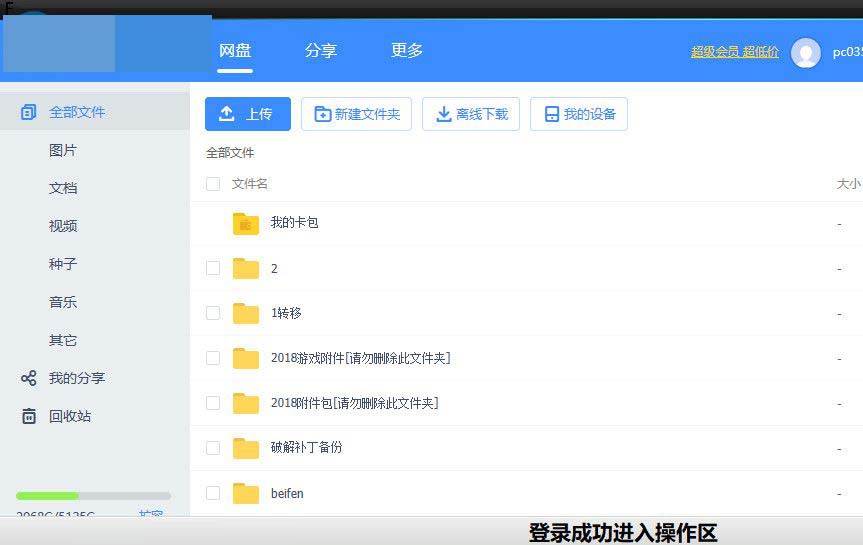Click the green storage usage bar

pyautogui.click(x=47, y=496)
